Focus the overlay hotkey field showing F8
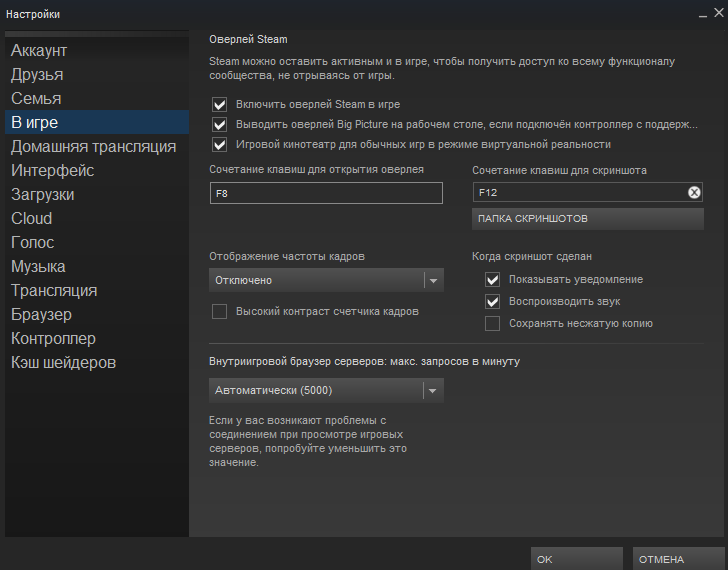 326,193
